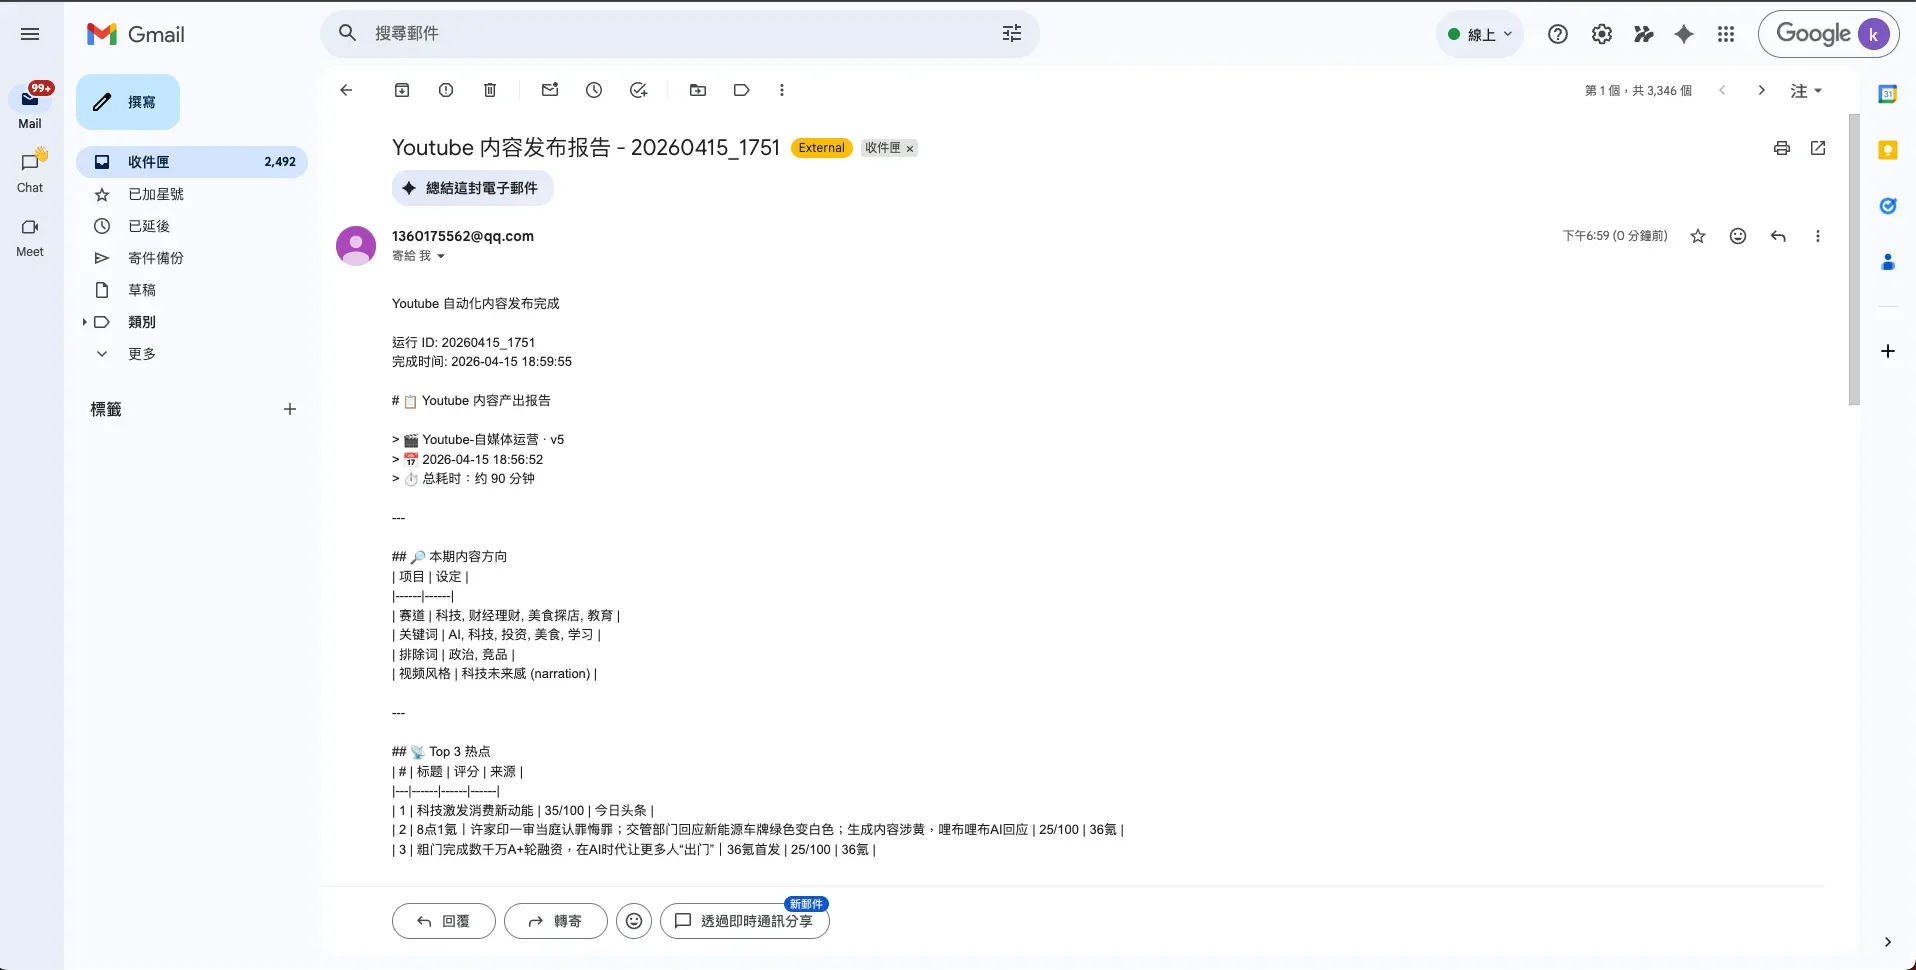This screenshot has height=970, width=1916.
Task: Print the entire email conversation
Action: 1782,148
